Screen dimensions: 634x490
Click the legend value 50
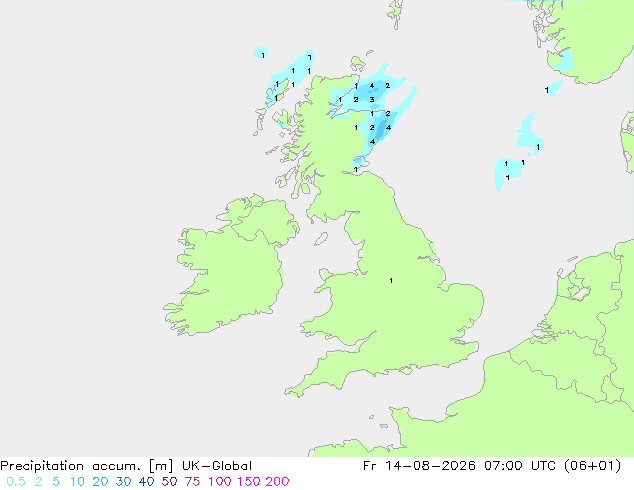[169, 482]
